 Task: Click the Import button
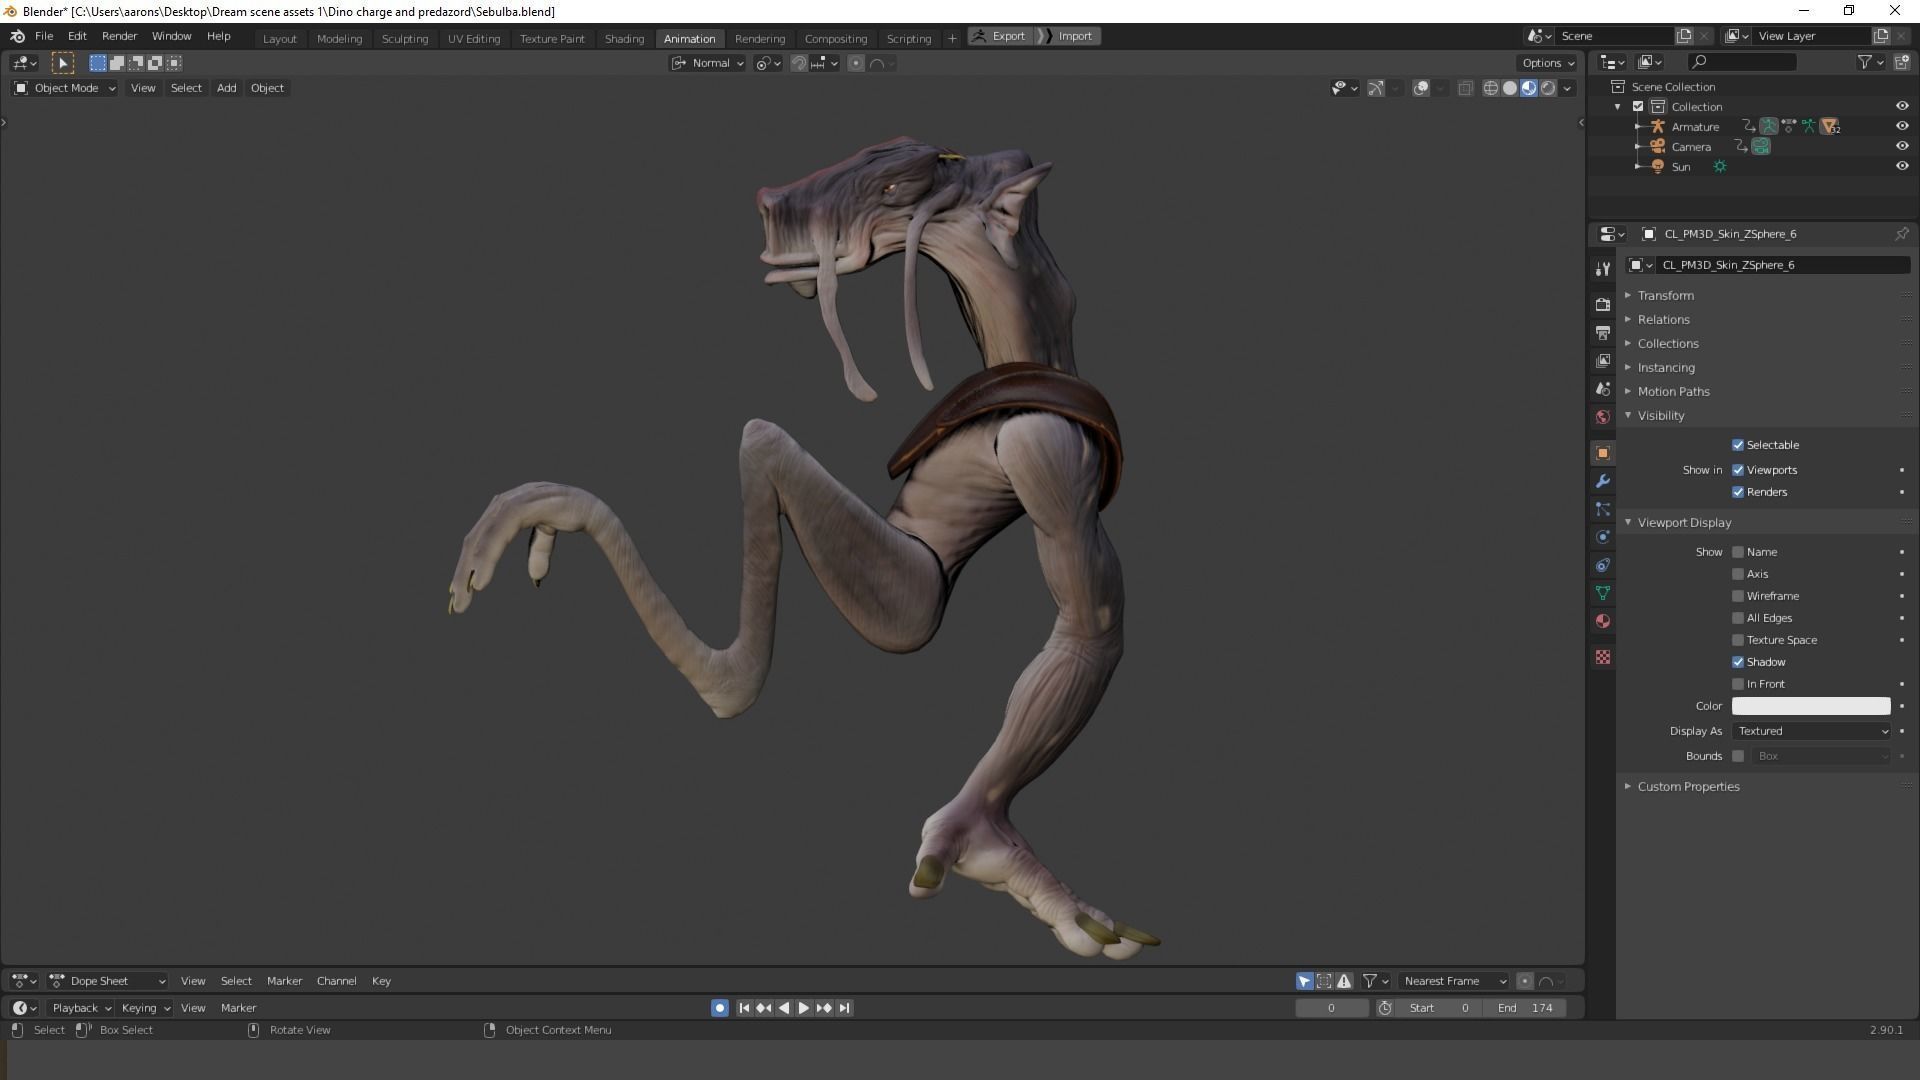click(1068, 36)
